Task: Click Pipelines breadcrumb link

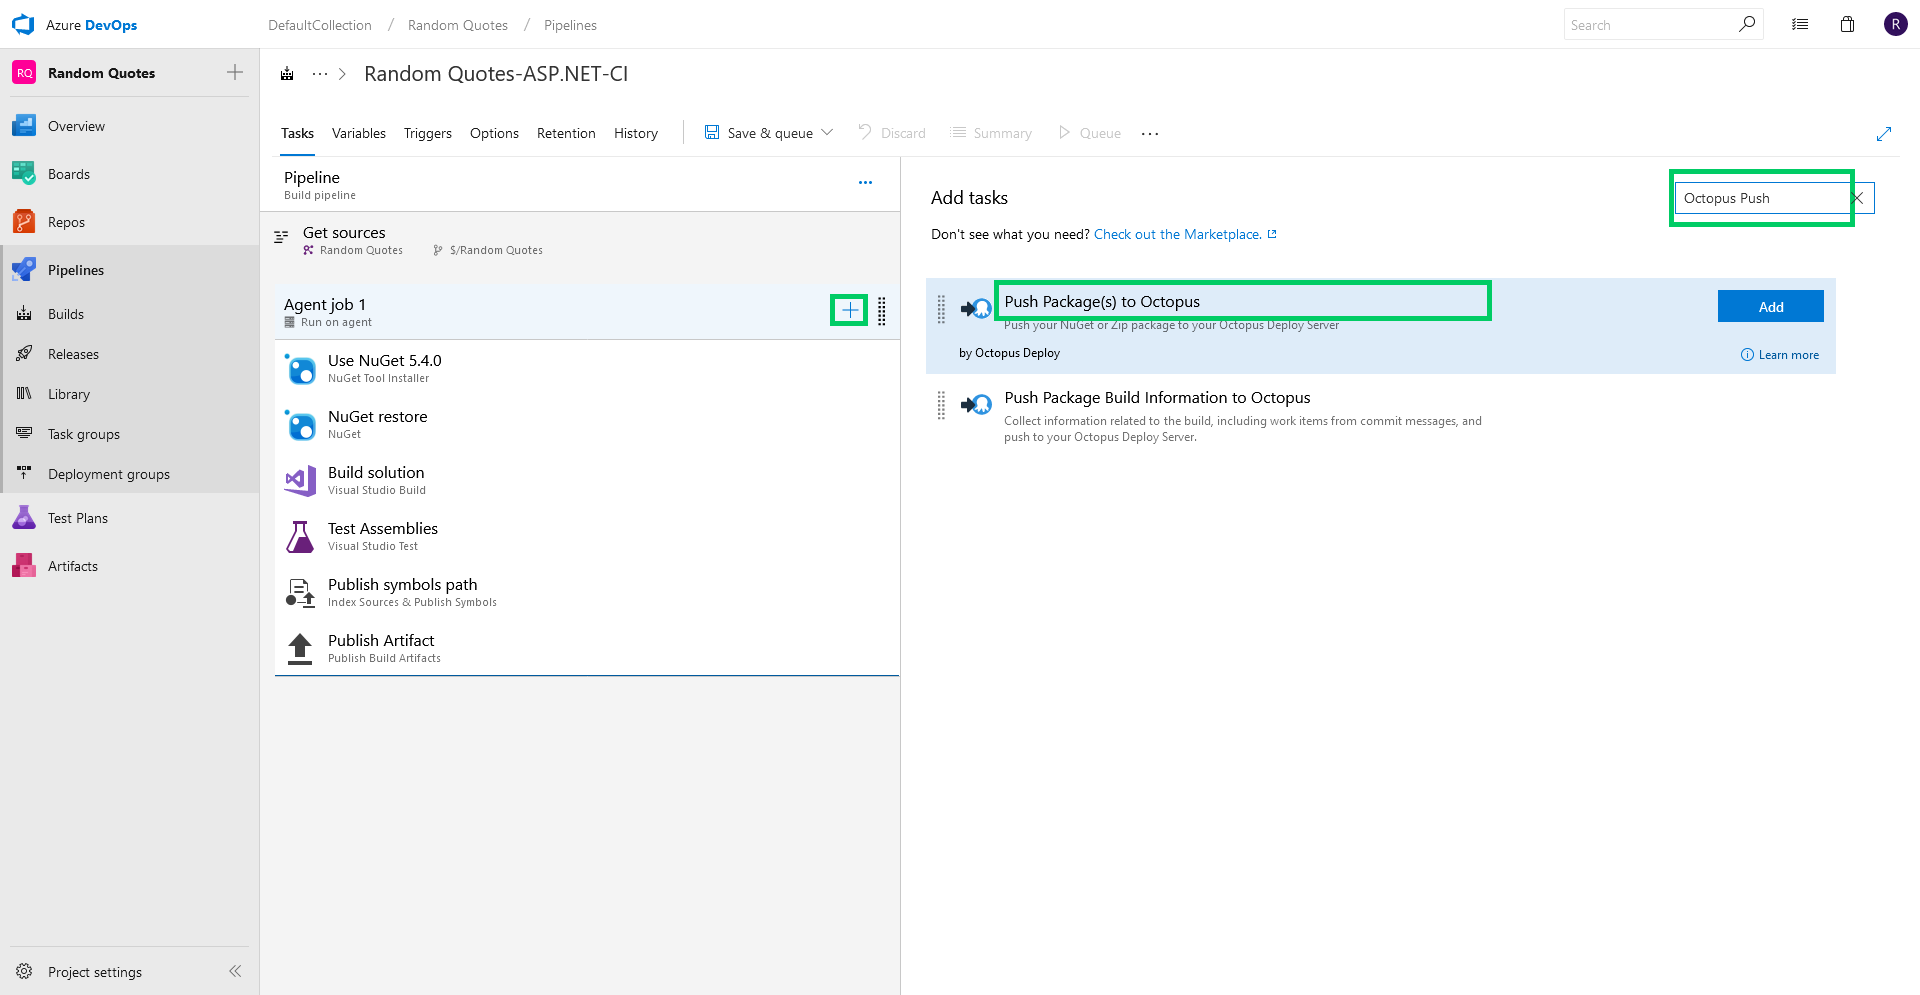Action: point(570,25)
